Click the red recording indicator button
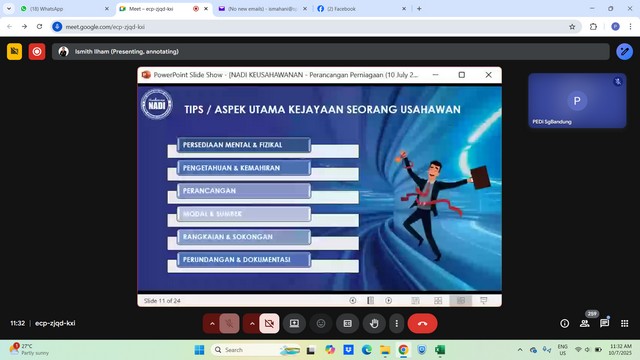The image size is (640, 360). point(37,51)
